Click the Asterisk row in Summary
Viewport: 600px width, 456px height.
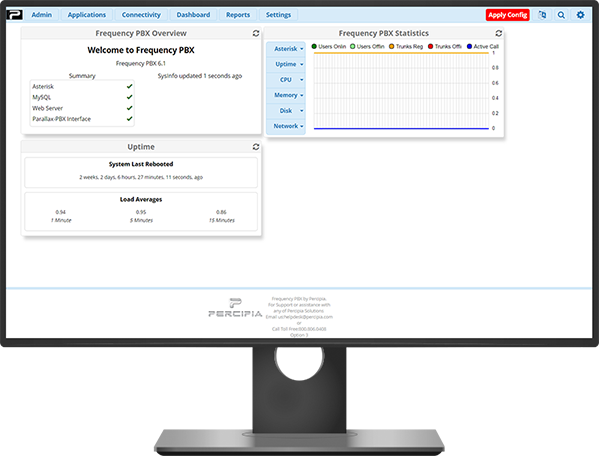pos(82,87)
